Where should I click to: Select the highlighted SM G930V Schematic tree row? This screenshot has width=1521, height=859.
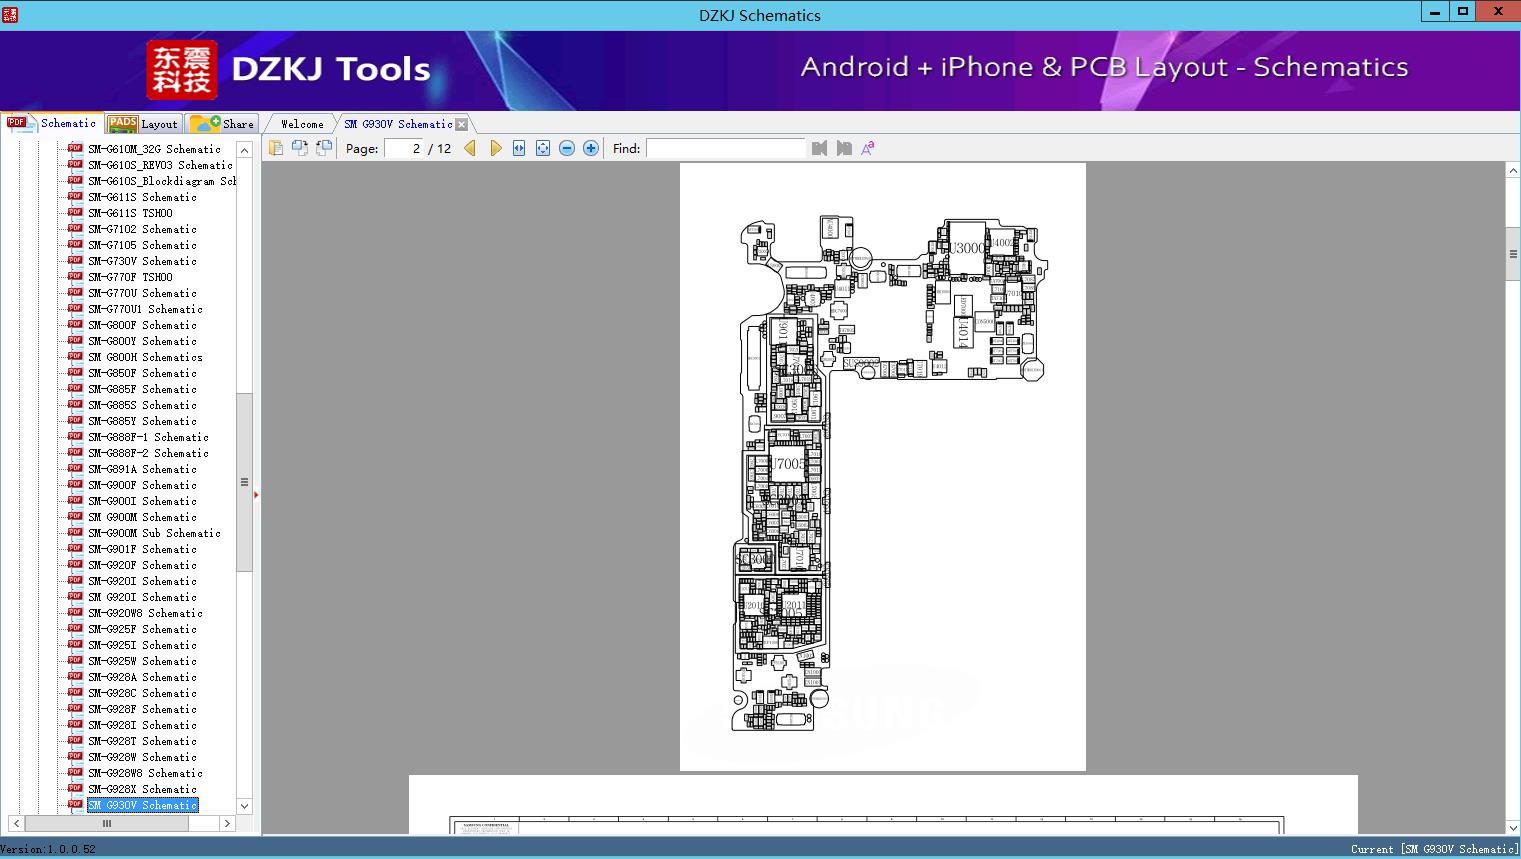[142, 805]
